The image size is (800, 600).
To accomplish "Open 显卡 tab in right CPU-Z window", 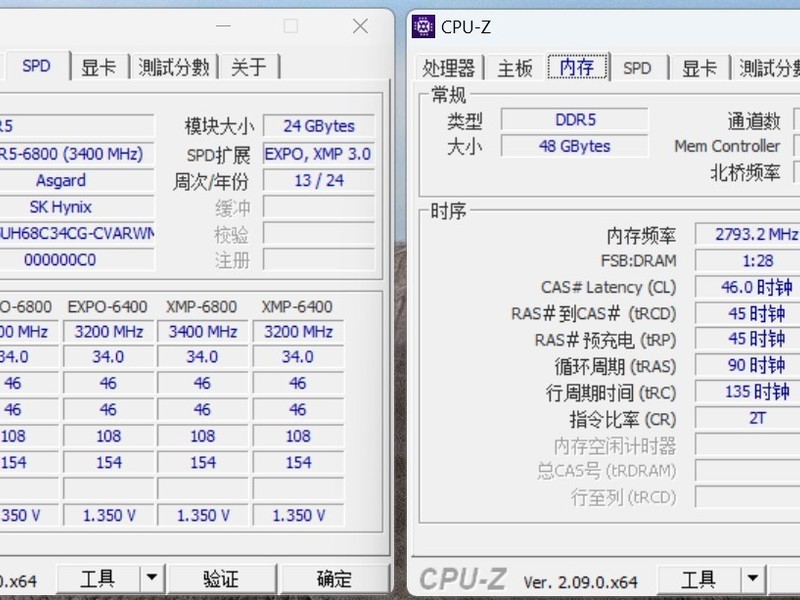I will [699, 68].
